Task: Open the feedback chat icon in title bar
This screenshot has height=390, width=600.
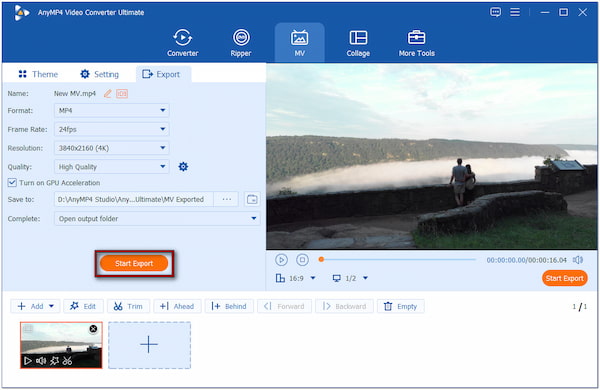Action: point(496,12)
